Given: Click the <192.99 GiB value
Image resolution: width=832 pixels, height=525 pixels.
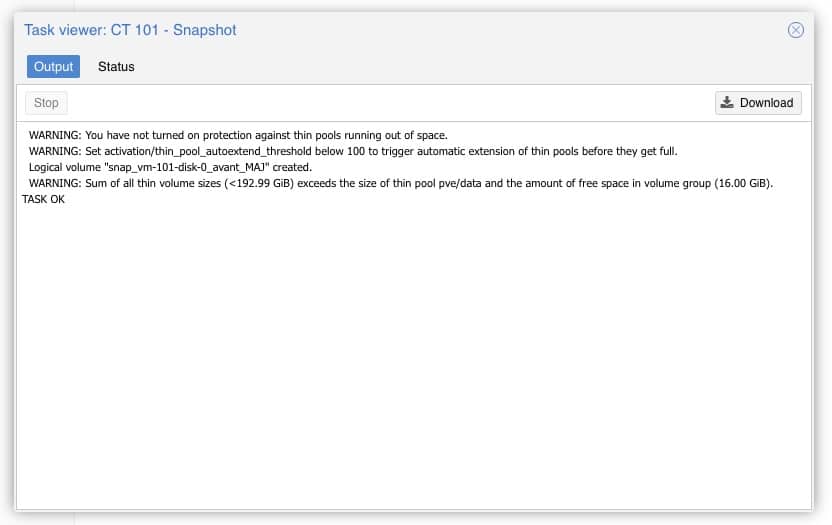Looking at the screenshot, I should [259, 183].
